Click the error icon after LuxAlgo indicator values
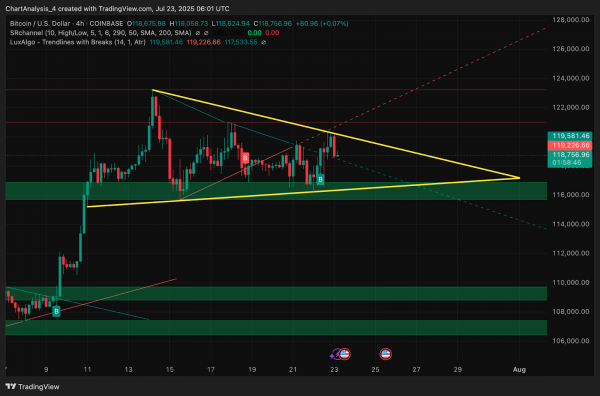600x396 pixels. [x=263, y=42]
